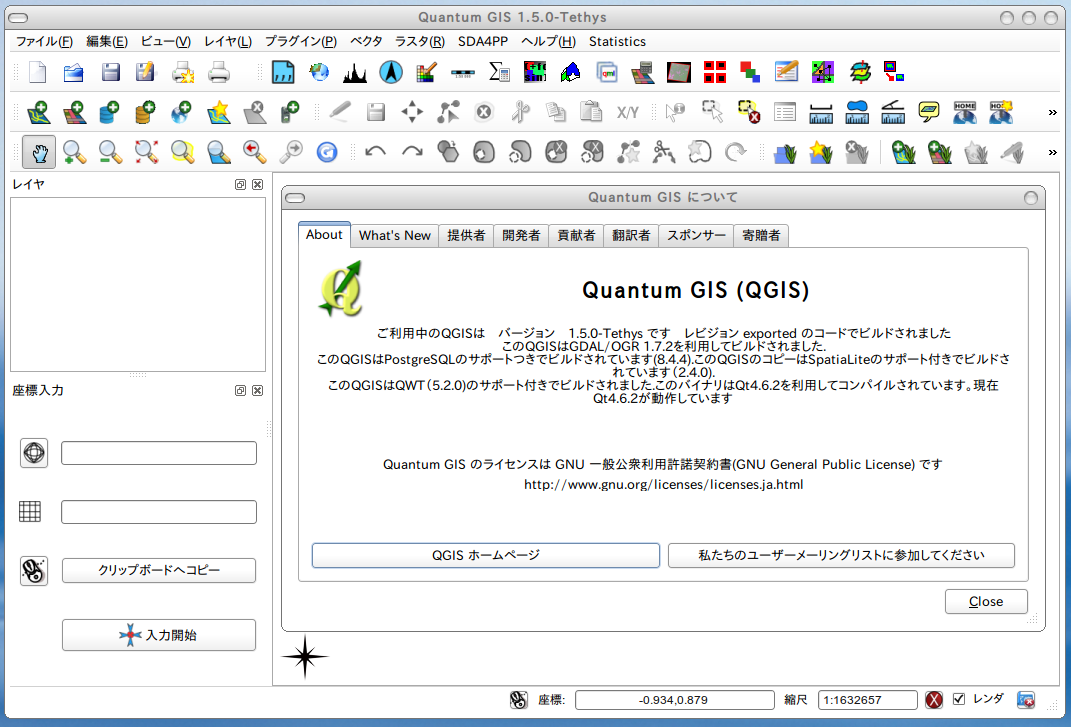Select the Zoom In magnifier tool
Viewport: 1071px width, 727px height.
(x=74, y=152)
